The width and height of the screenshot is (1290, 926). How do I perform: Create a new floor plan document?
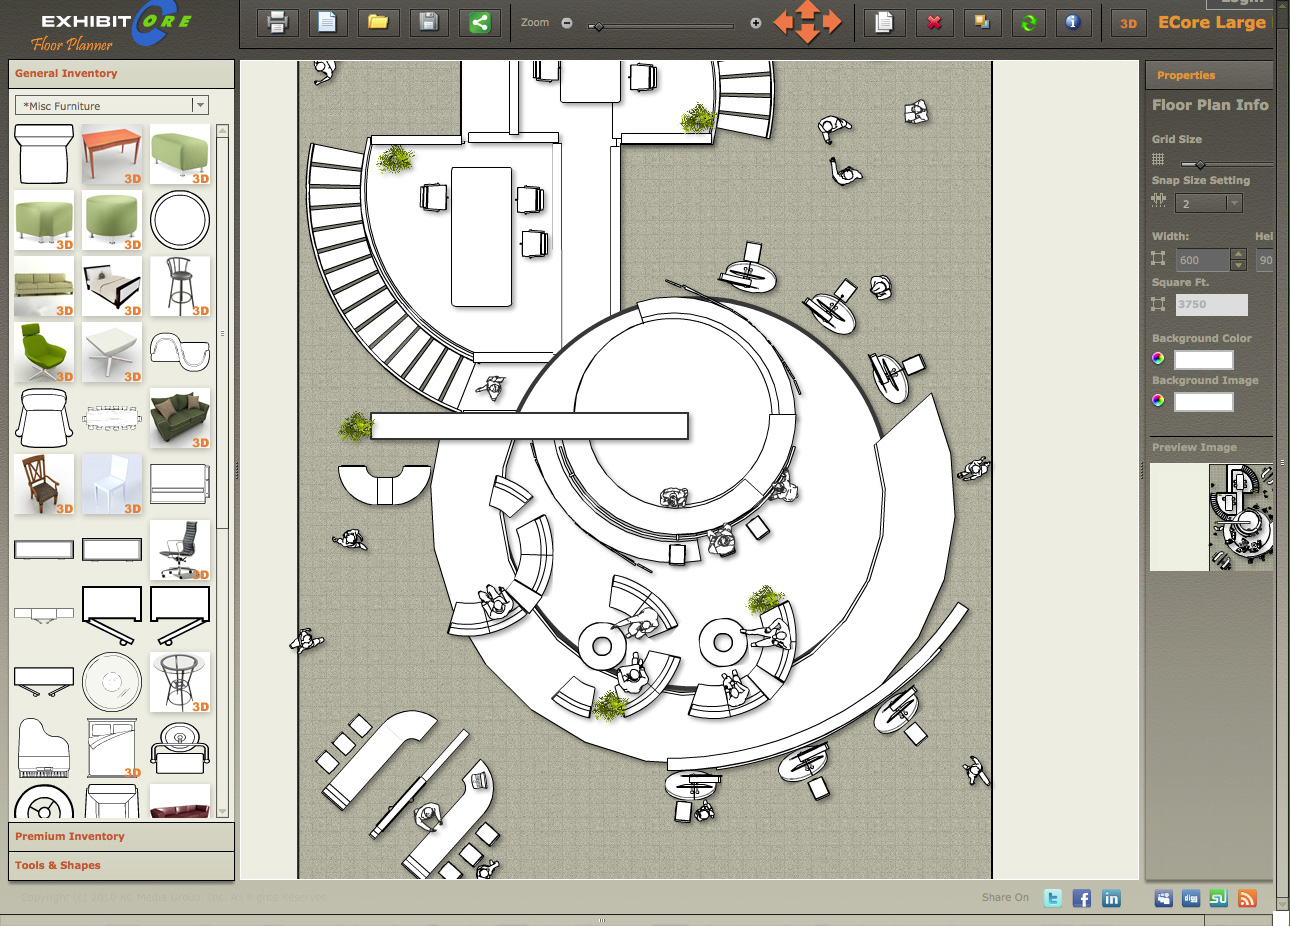click(327, 22)
